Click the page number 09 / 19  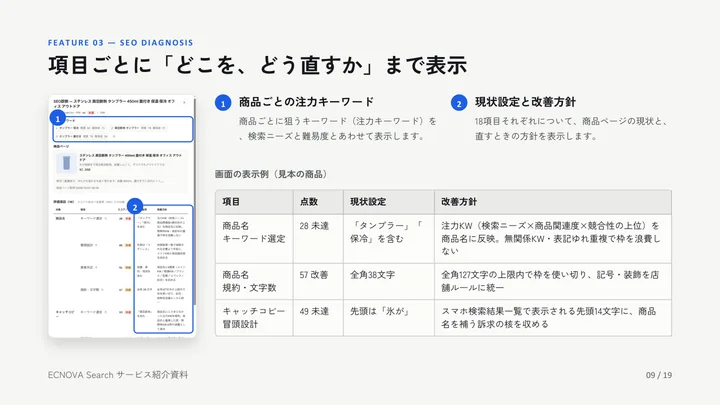pos(658,375)
